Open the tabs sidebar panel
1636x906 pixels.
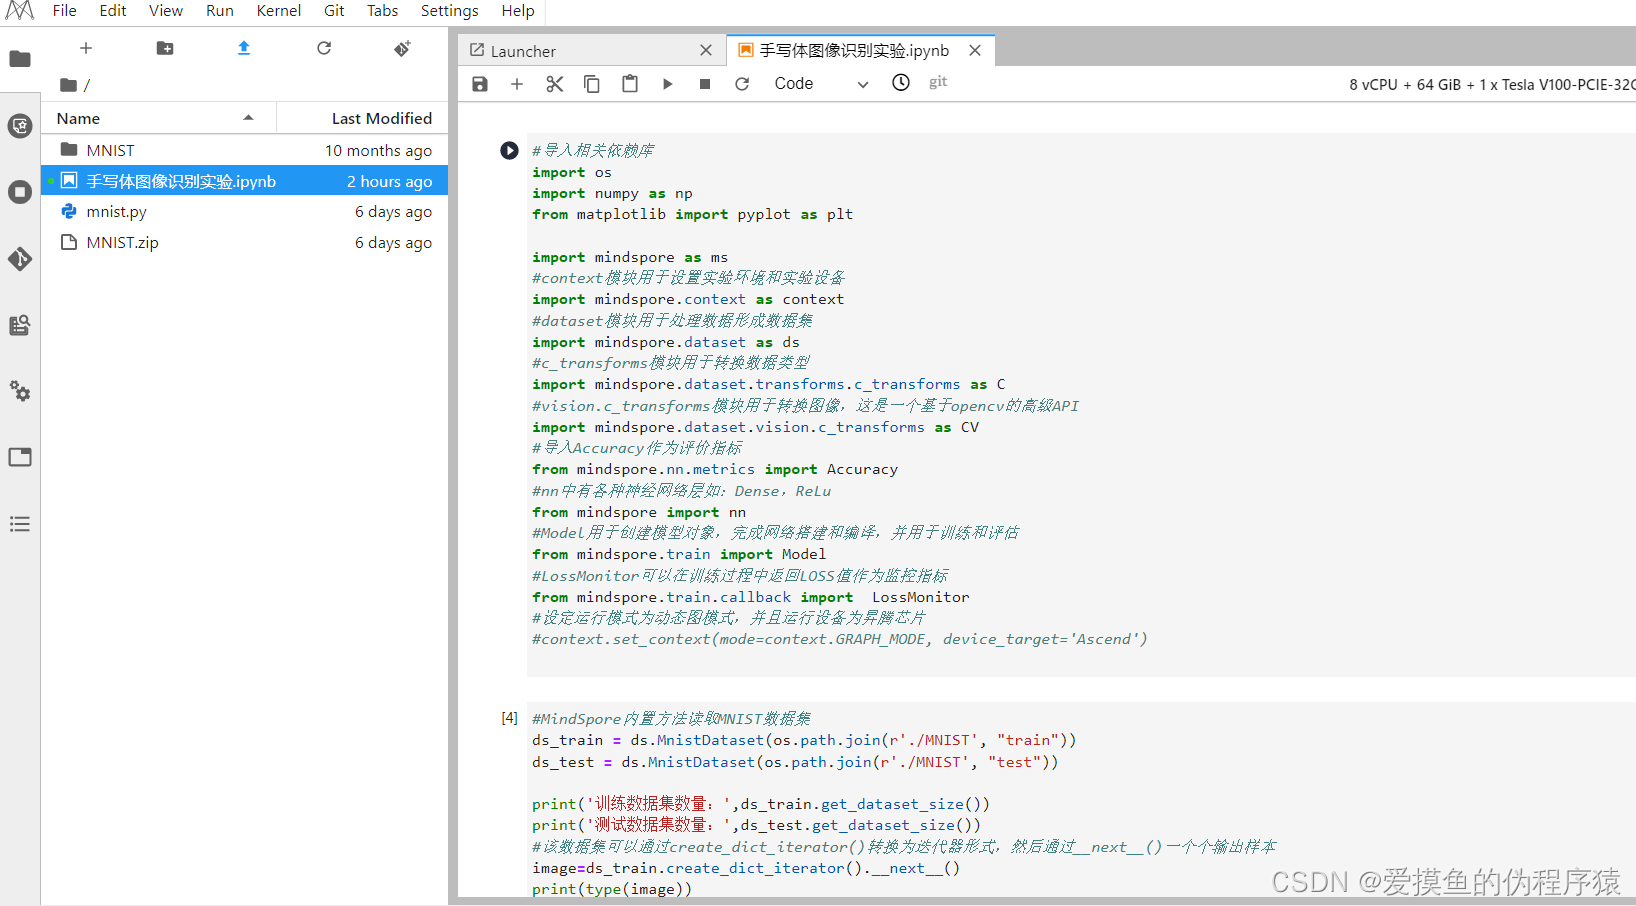[x=20, y=457]
